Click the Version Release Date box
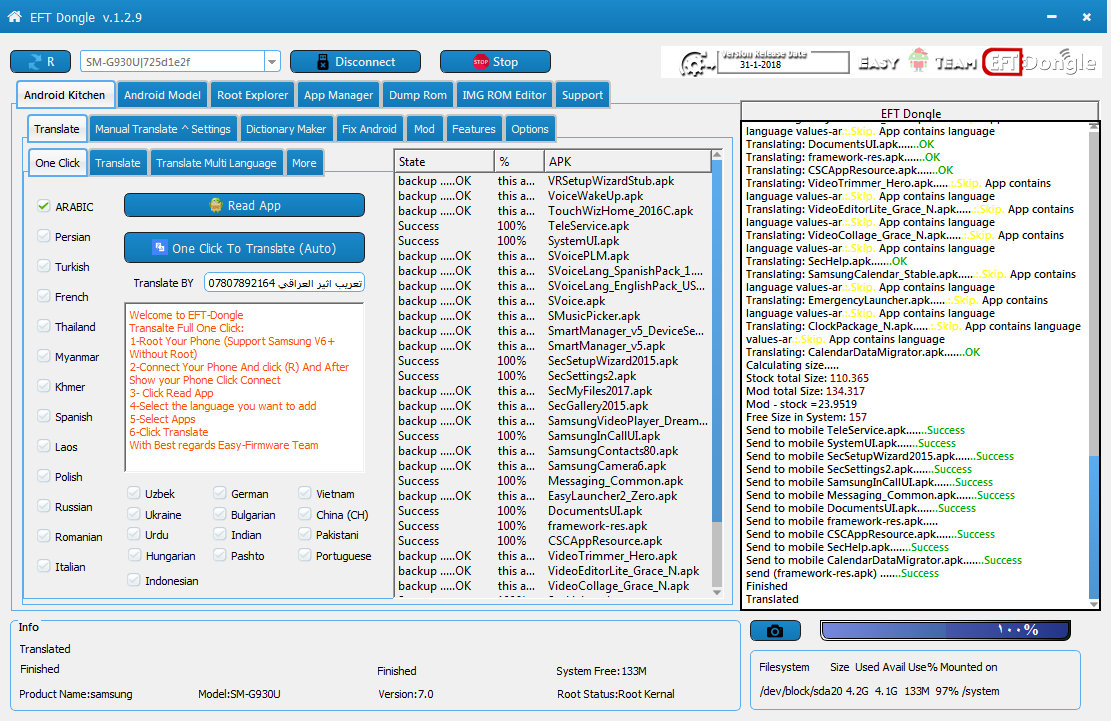This screenshot has height=721, width=1111. pos(782,62)
